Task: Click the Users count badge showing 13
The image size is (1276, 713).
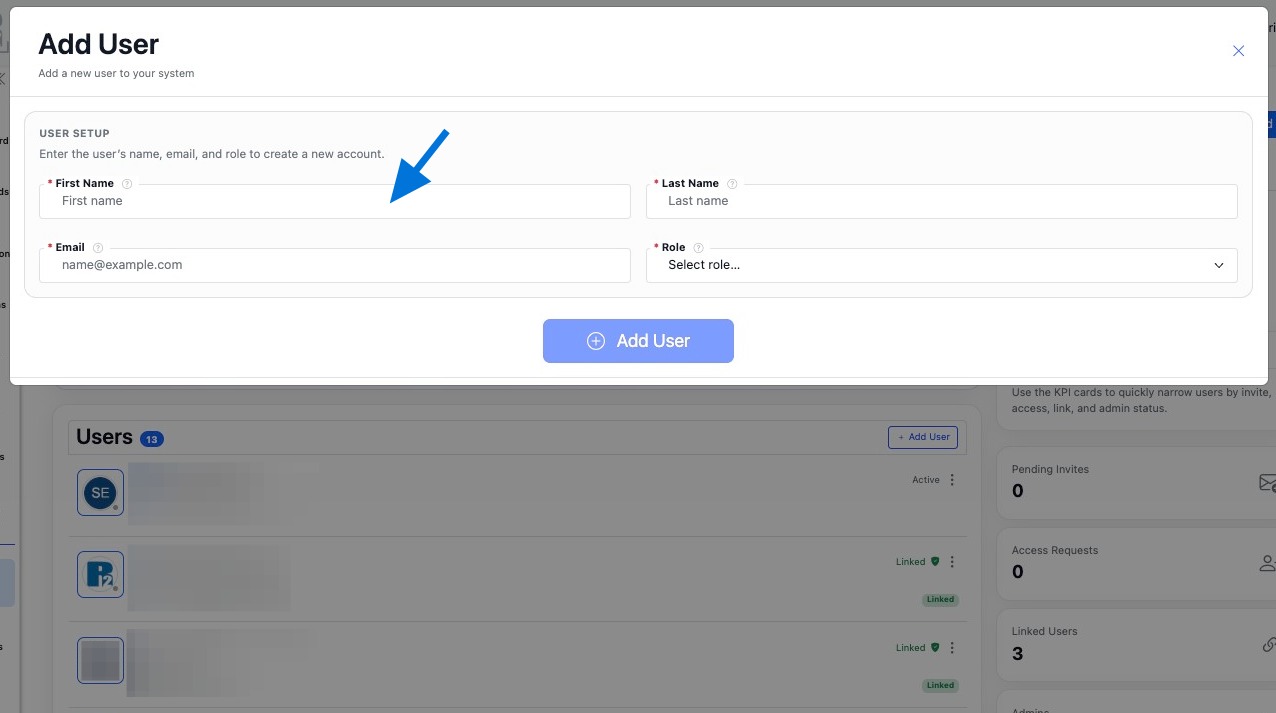Action: point(152,439)
